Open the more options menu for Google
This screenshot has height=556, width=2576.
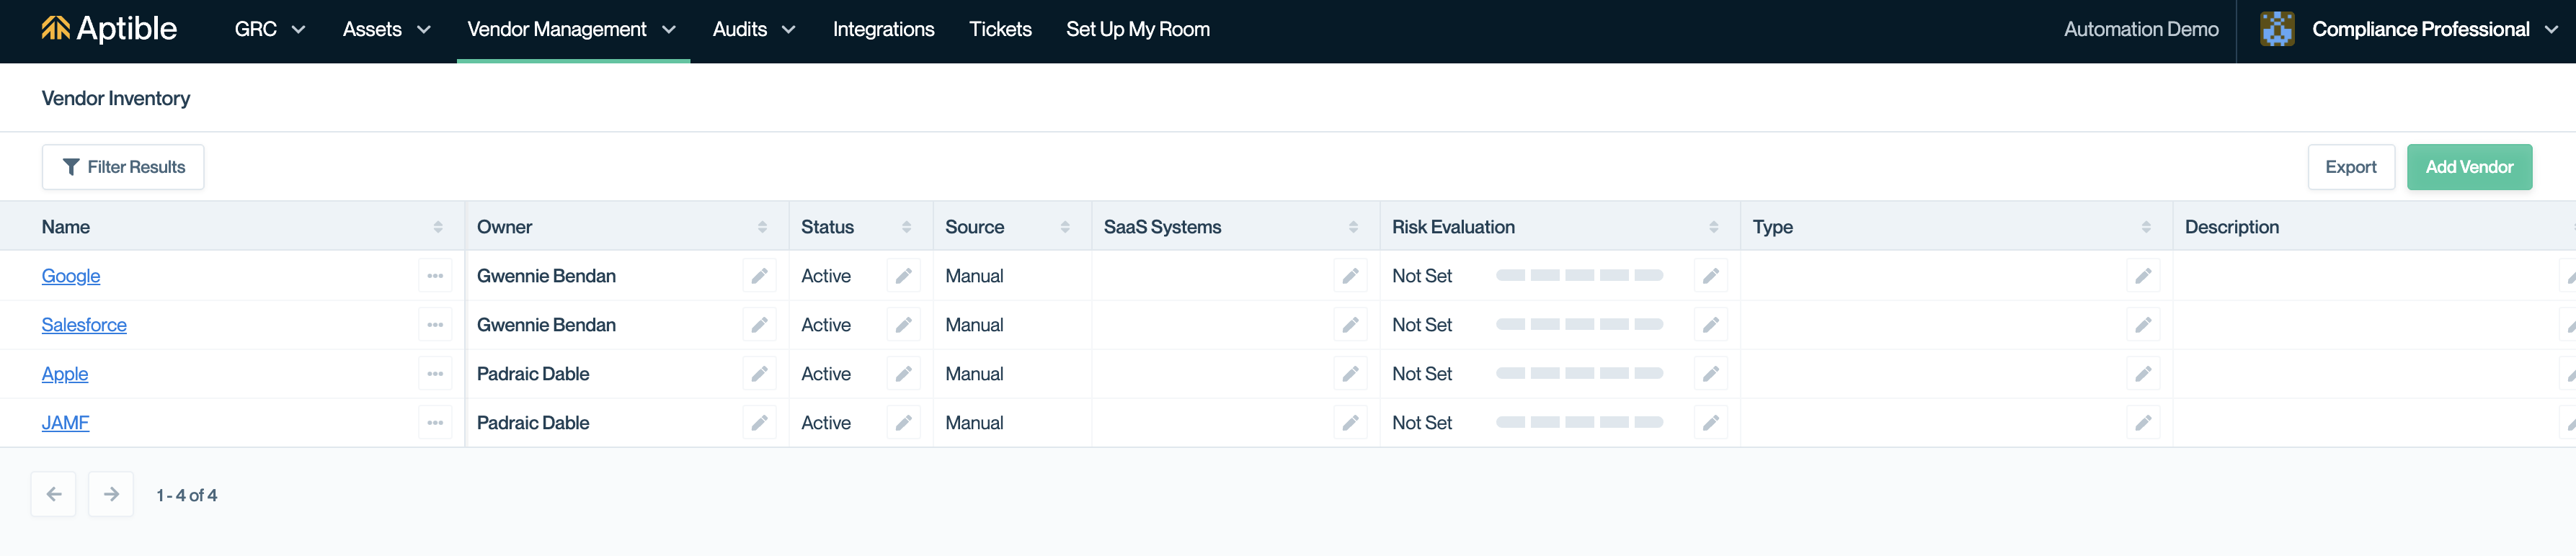coord(435,276)
